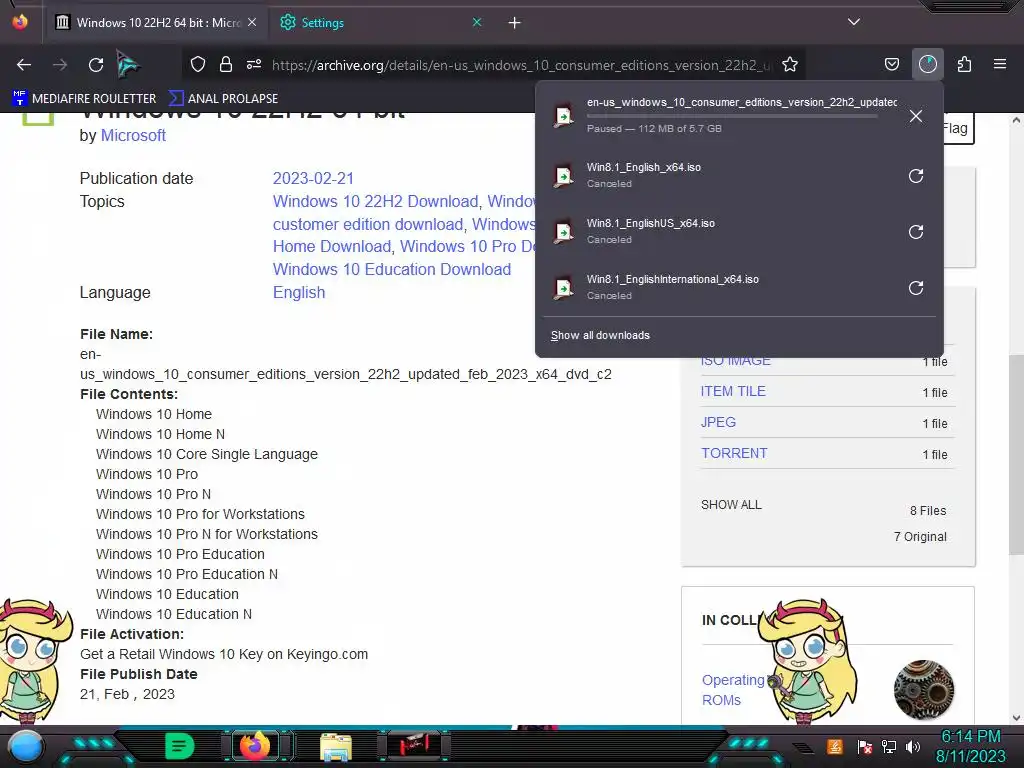Screen dimensions: 1024x768
Task: Cancel the paused Windows 10 download
Action: 916,116
